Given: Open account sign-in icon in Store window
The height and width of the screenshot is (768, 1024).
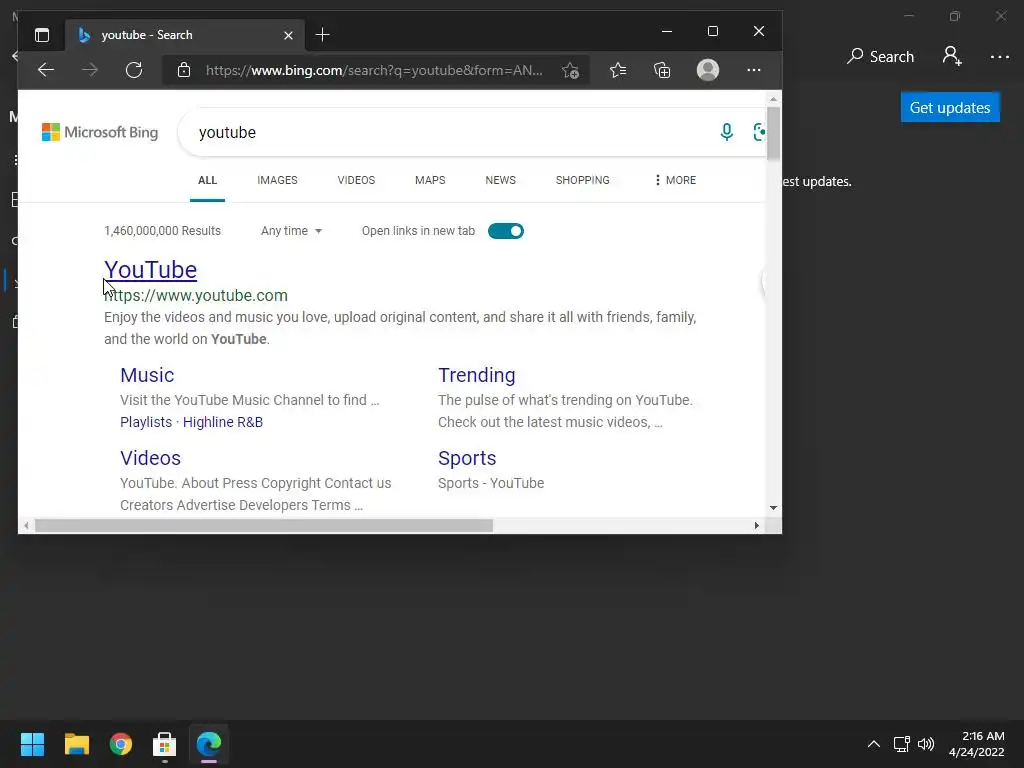Looking at the screenshot, I should click(x=952, y=56).
